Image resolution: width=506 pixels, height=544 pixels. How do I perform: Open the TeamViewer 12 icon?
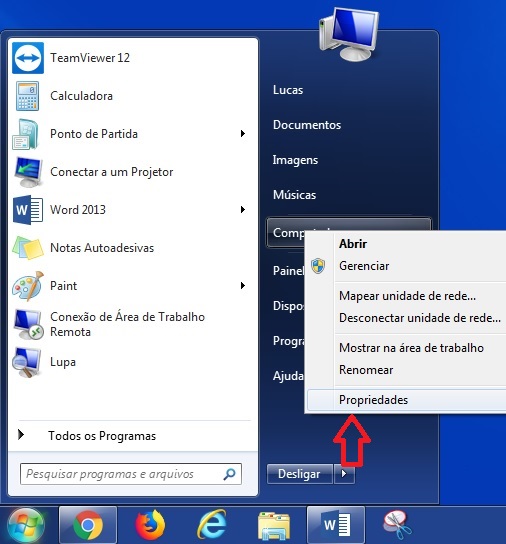[x=28, y=58]
